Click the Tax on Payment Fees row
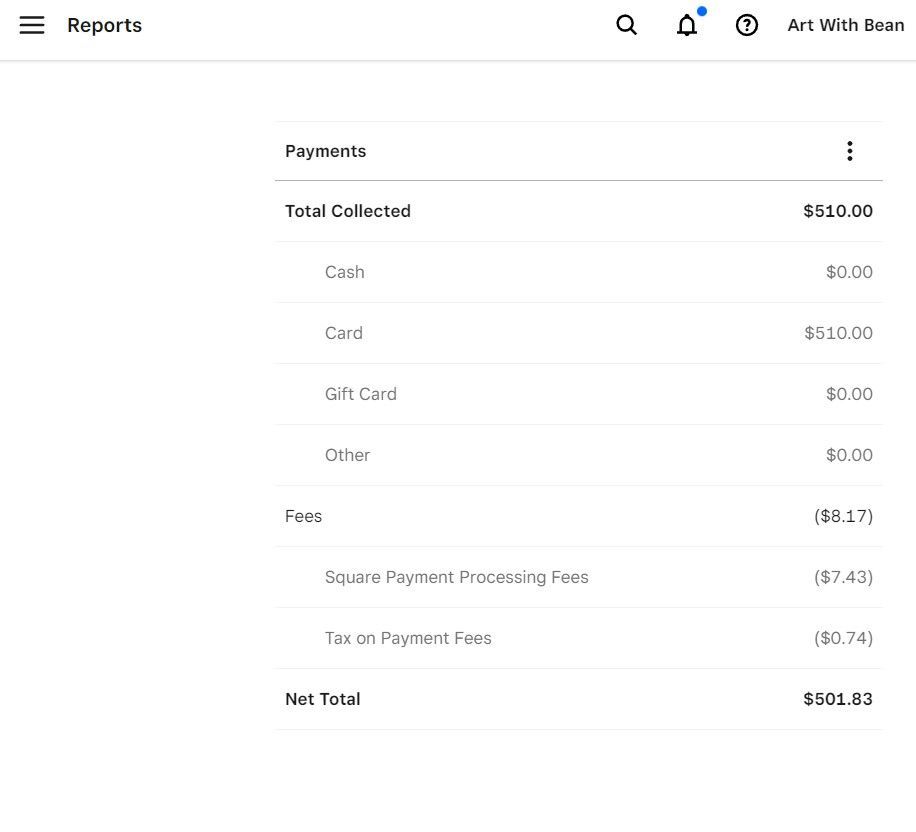Image resolution: width=916 pixels, height=832 pixels. click(408, 638)
